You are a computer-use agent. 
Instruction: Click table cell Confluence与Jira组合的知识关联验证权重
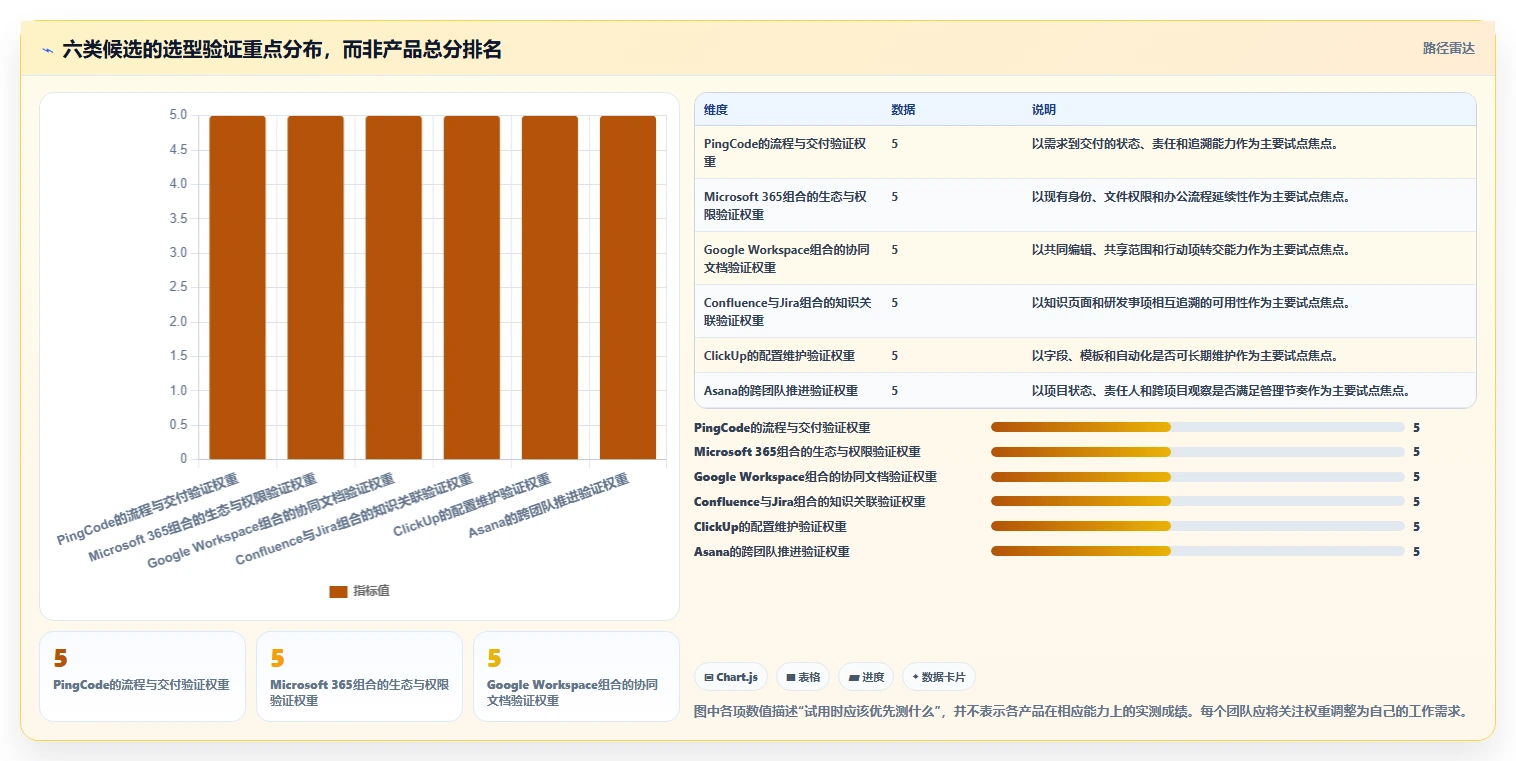click(787, 311)
